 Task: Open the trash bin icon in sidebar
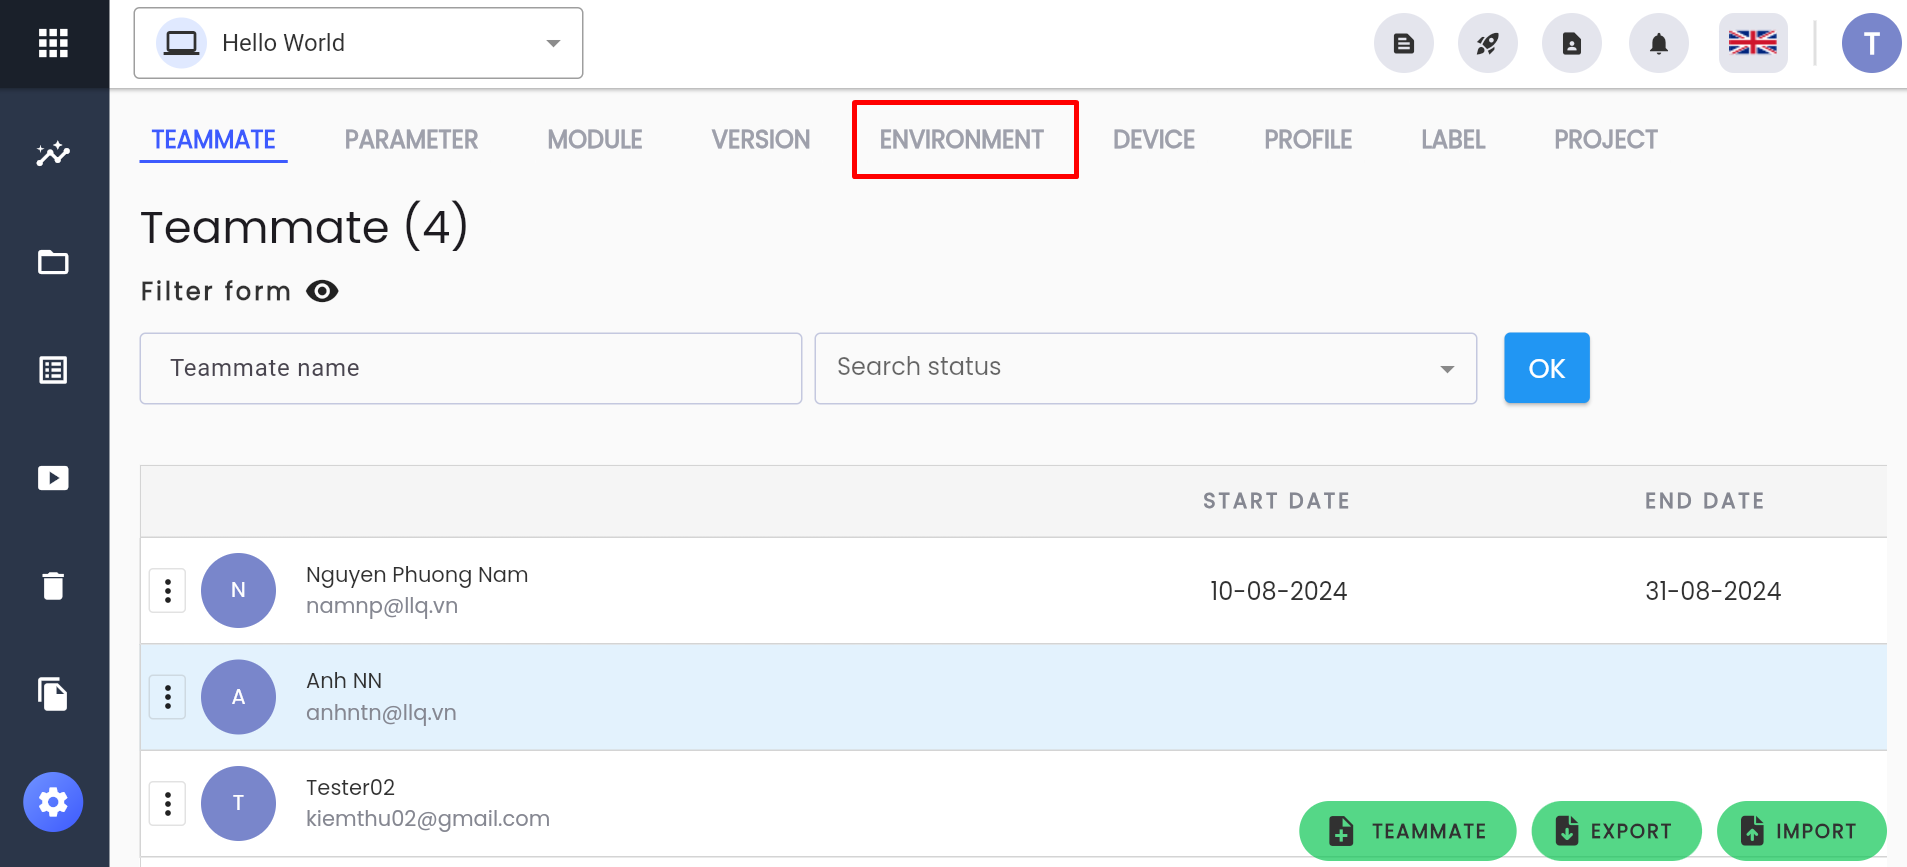(x=53, y=586)
